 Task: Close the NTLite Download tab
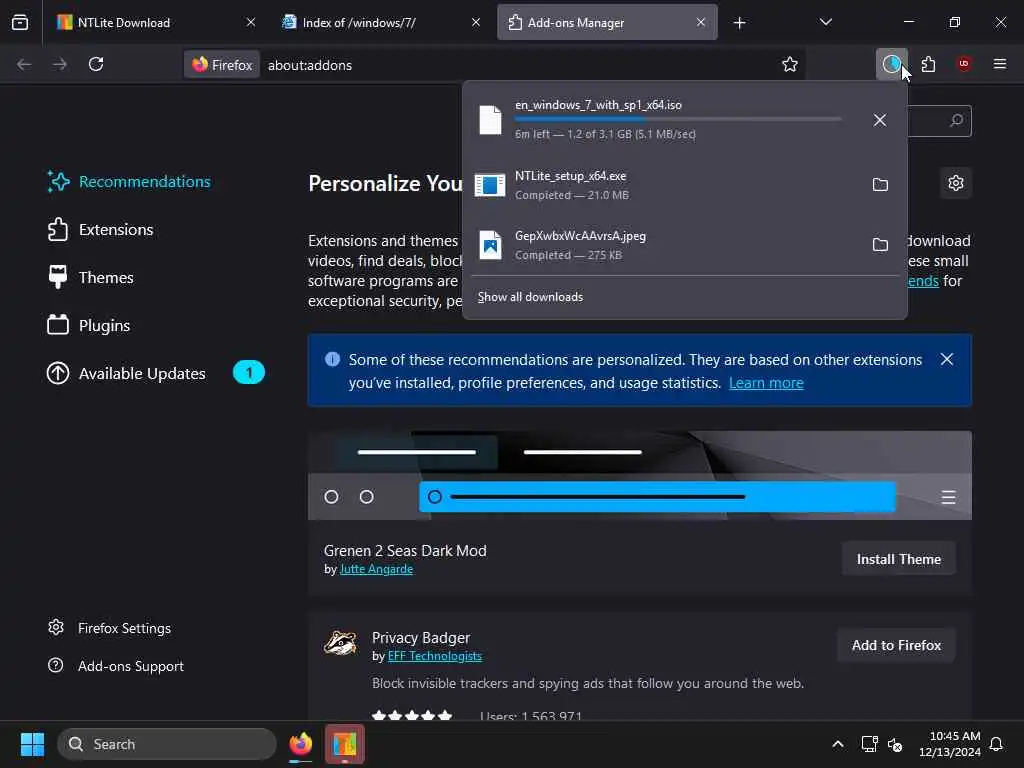click(251, 22)
